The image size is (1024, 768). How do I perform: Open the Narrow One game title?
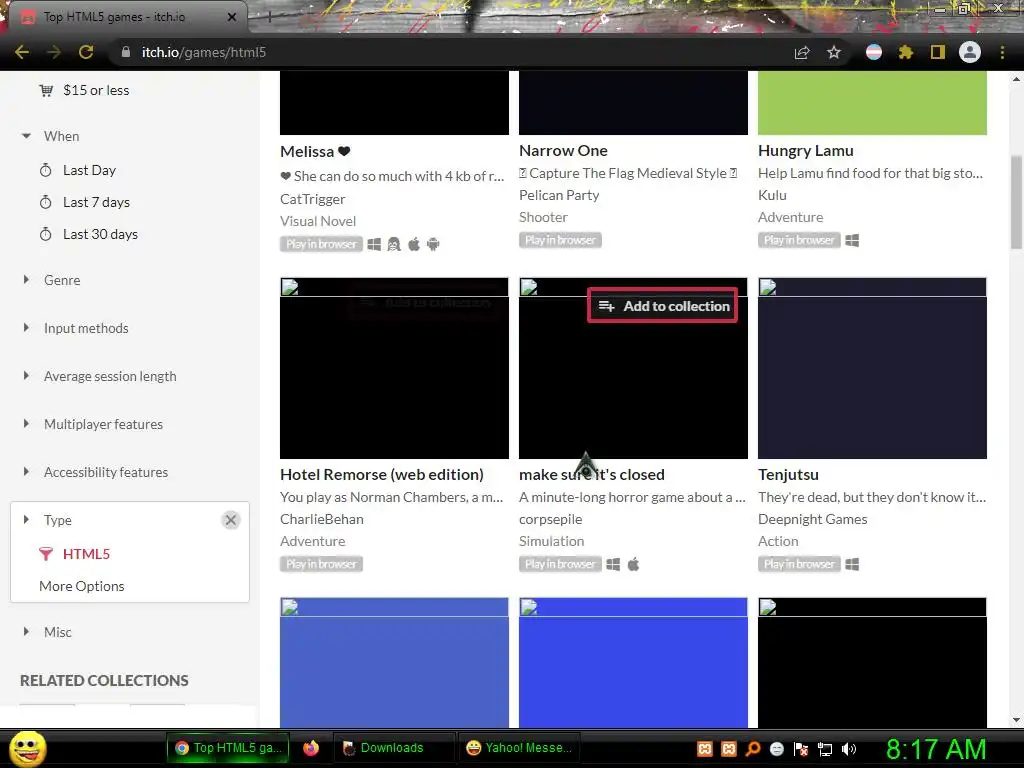[x=564, y=151]
